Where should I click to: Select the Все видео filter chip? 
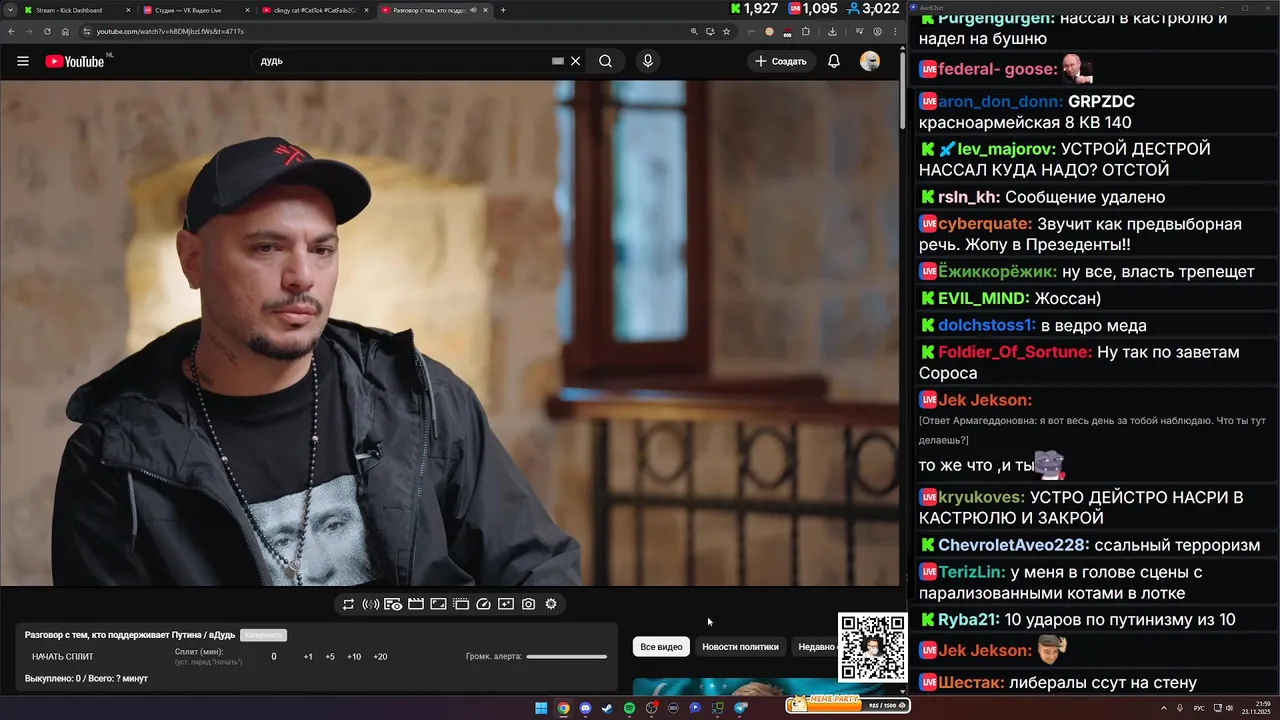click(x=661, y=647)
